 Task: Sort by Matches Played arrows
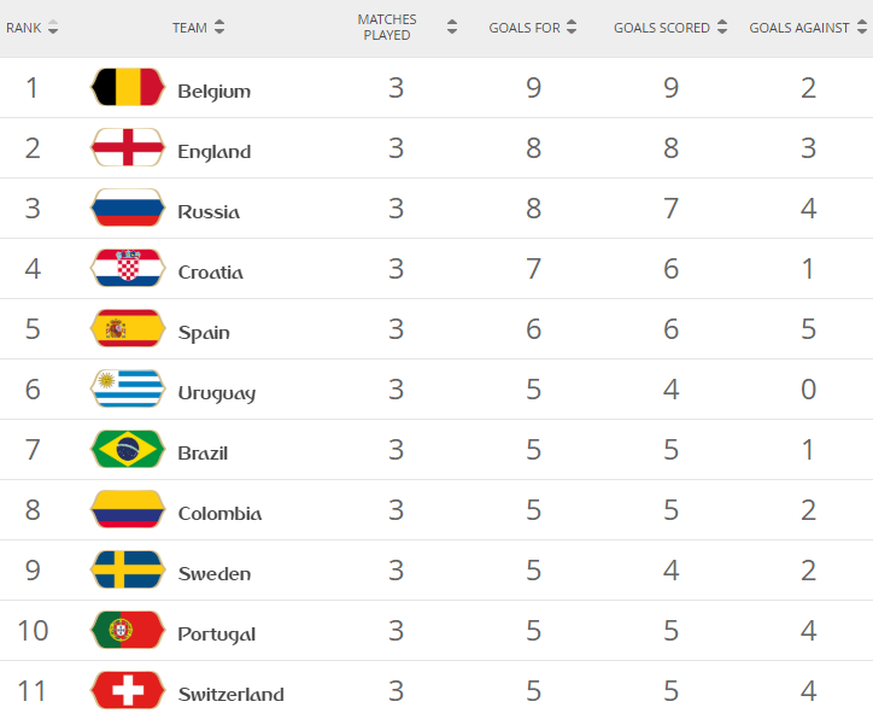[452, 28]
